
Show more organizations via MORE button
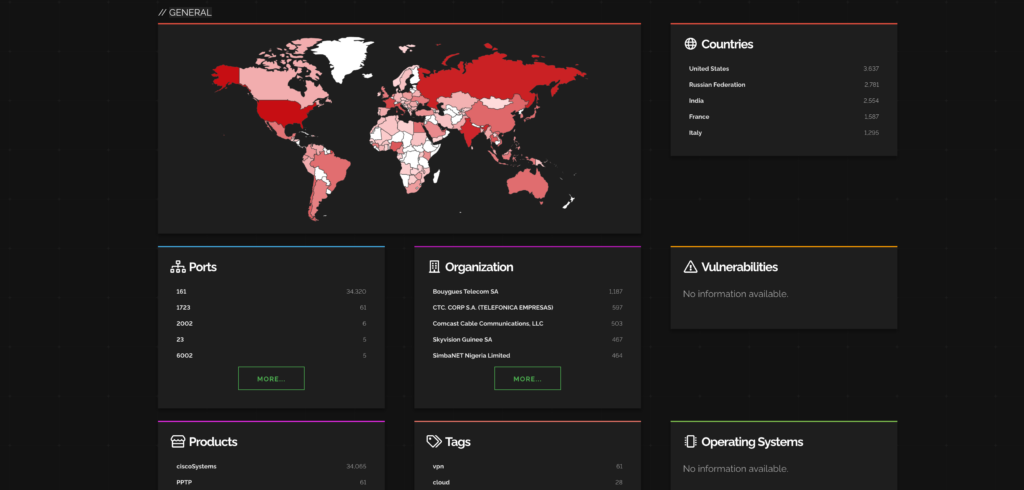pyautogui.click(x=527, y=378)
